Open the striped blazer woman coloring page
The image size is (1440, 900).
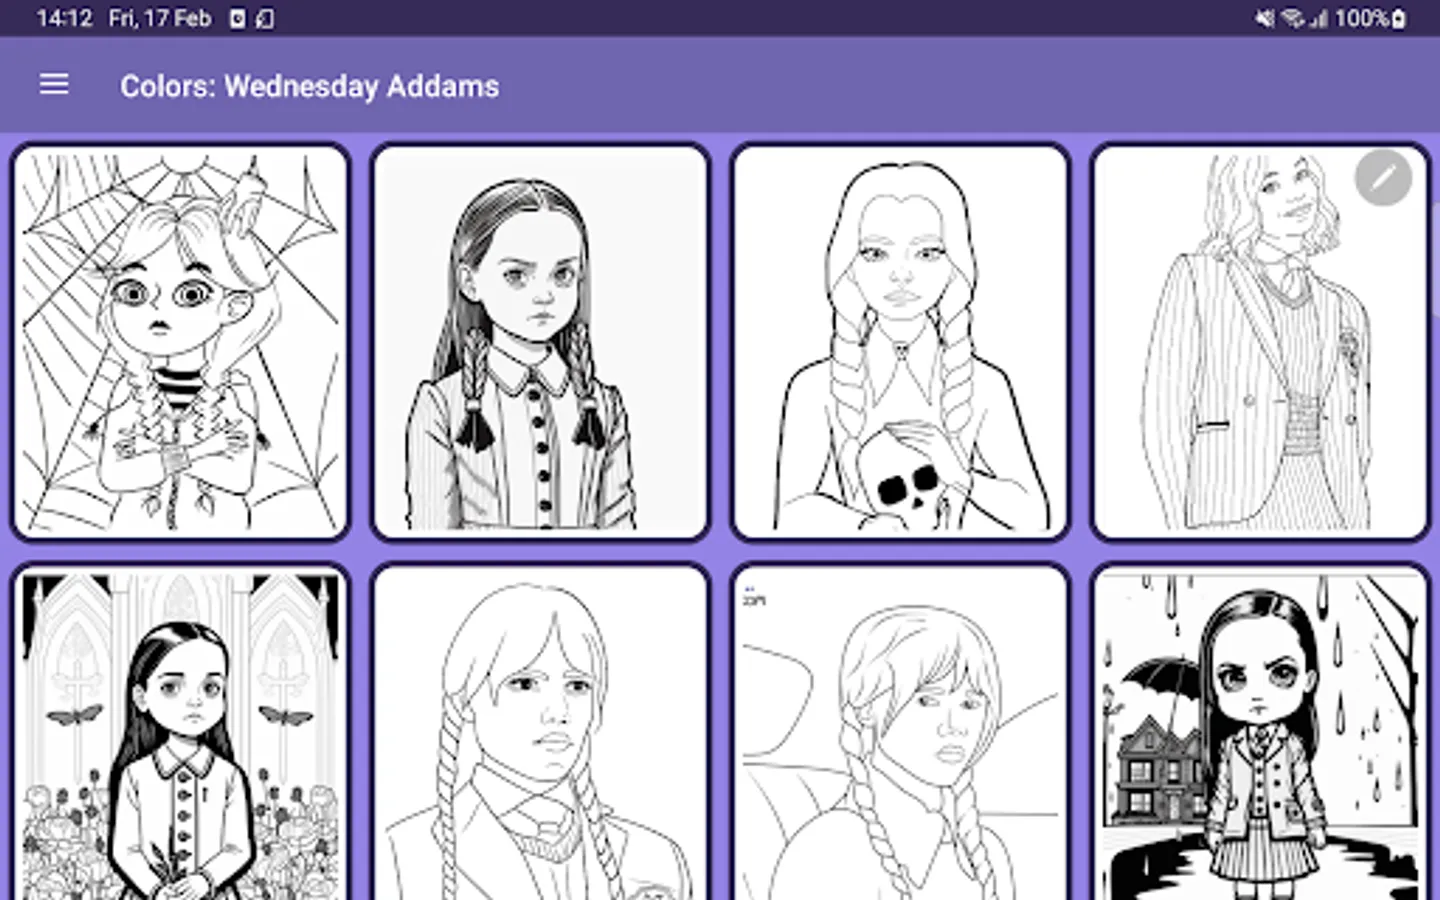pos(1260,341)
